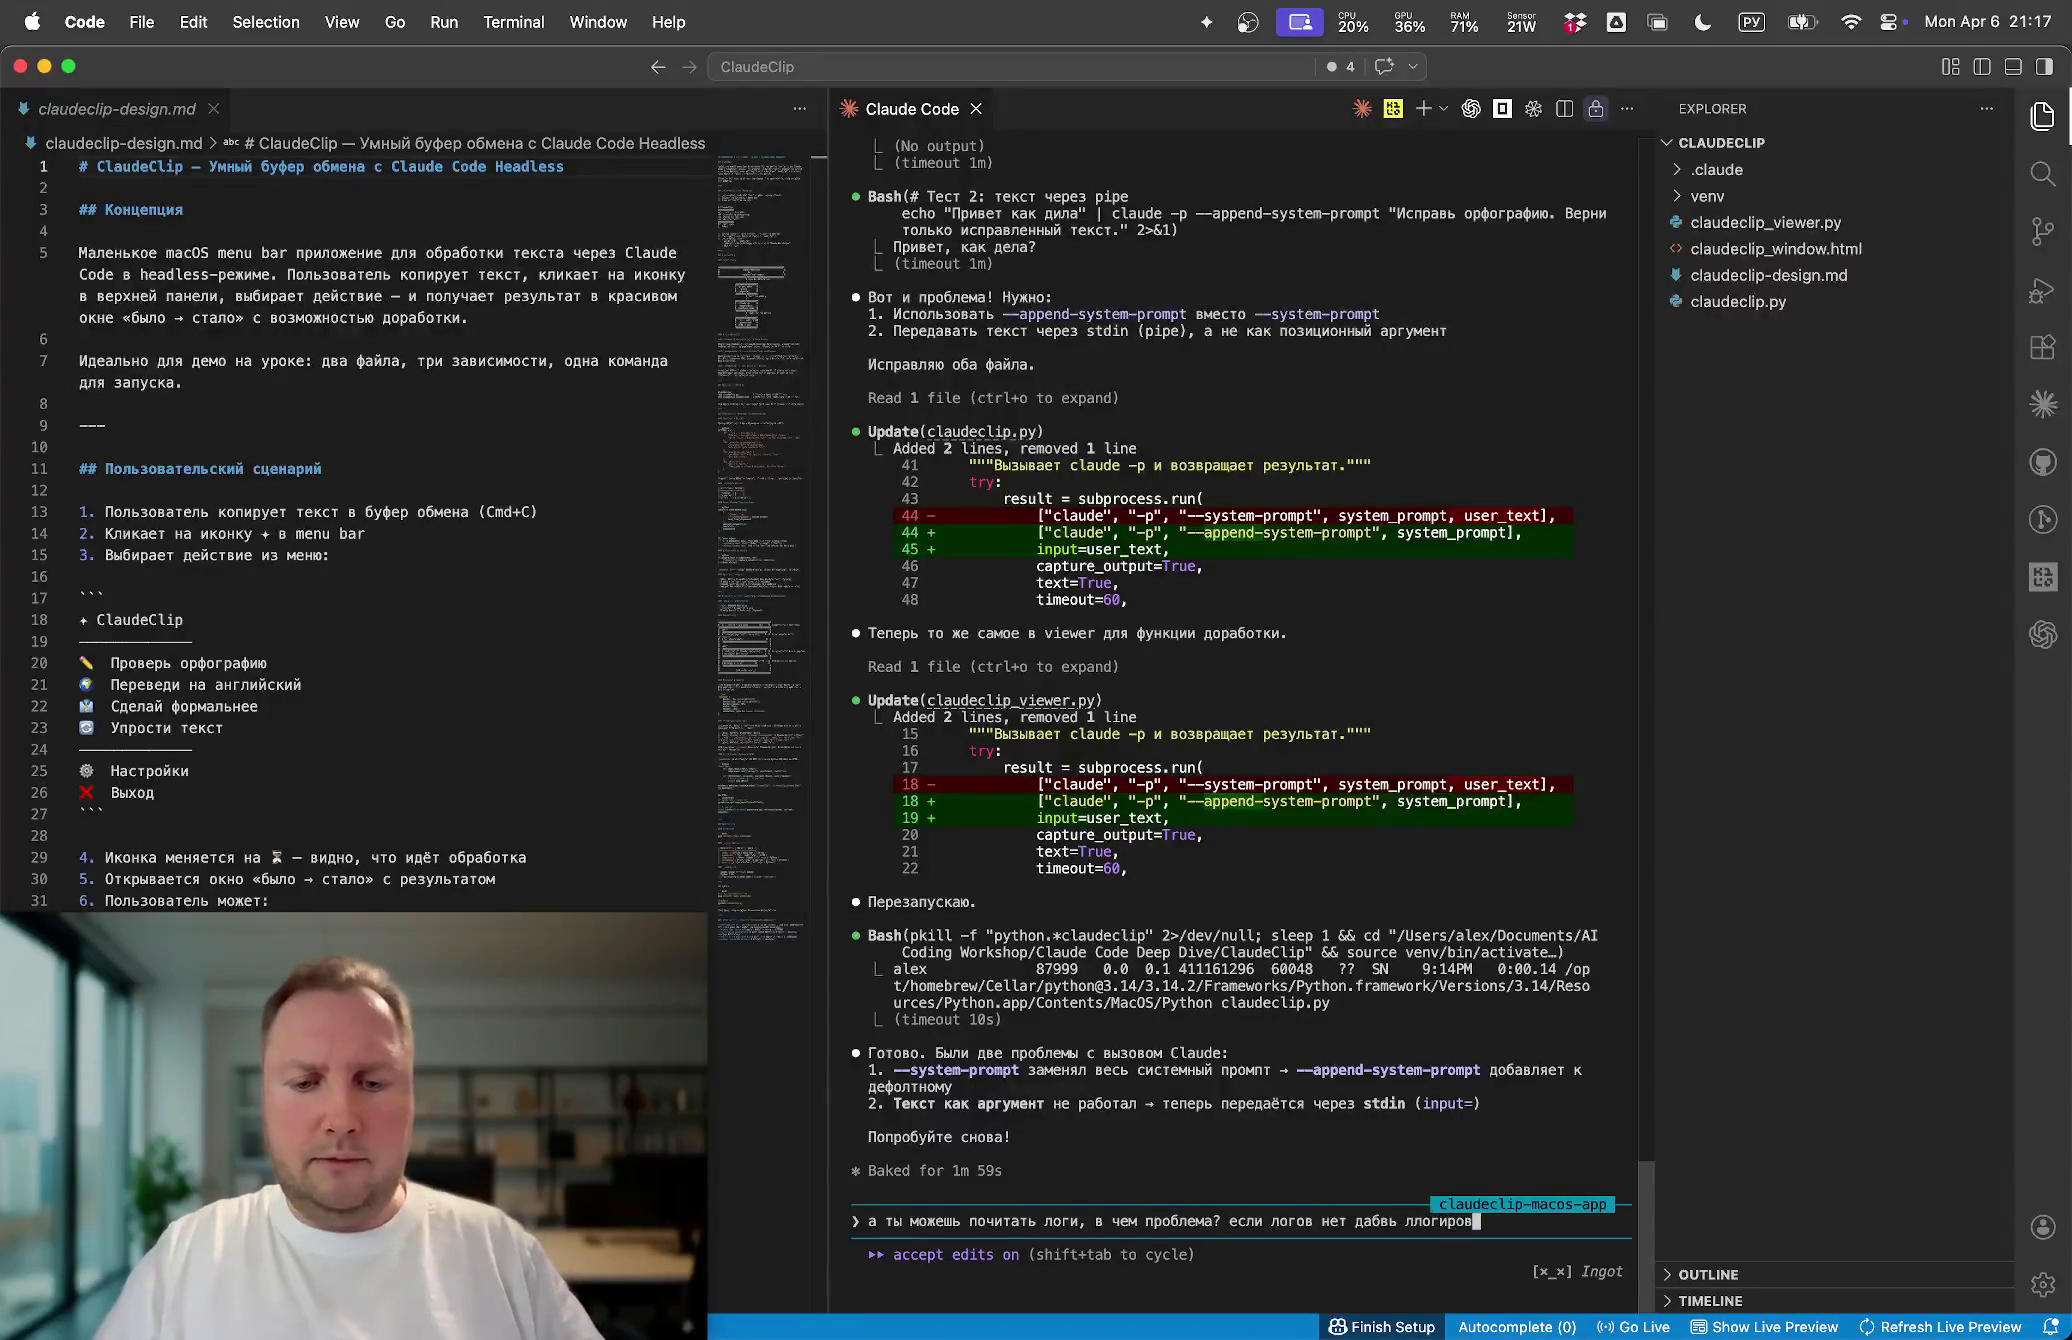The image size is (2072, 1340).
Task: Toggle Focus mode moon icon in menu bar
Action: pyautogui.click(x=1703, y=22)
